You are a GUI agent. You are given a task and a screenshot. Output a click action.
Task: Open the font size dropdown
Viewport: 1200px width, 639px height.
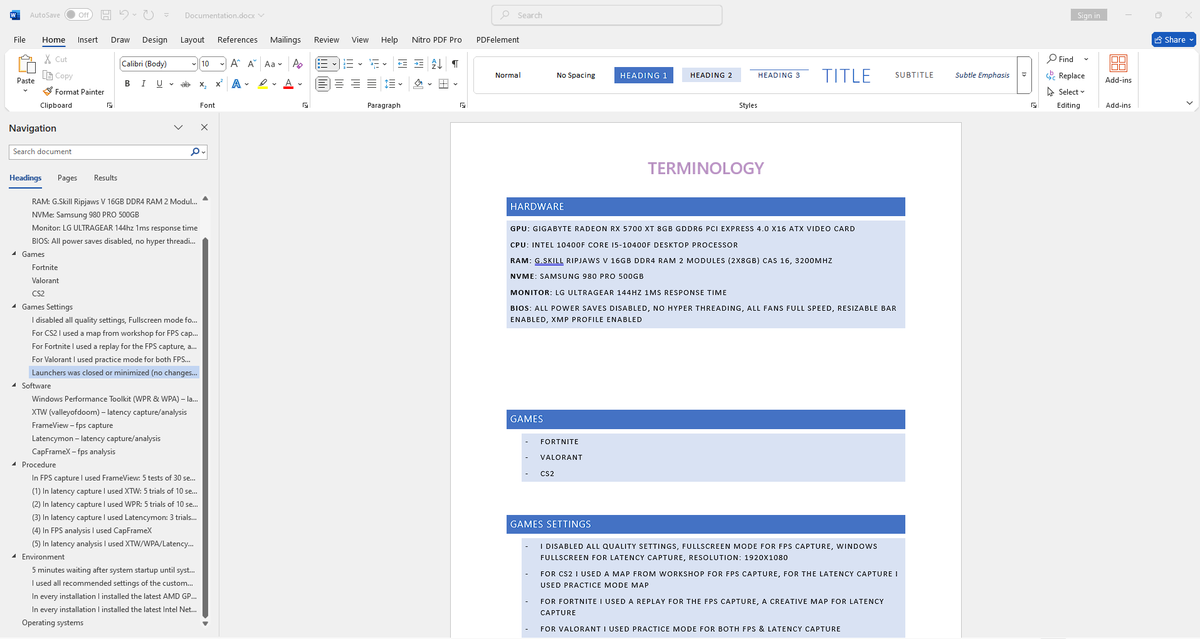click(222, 64)
